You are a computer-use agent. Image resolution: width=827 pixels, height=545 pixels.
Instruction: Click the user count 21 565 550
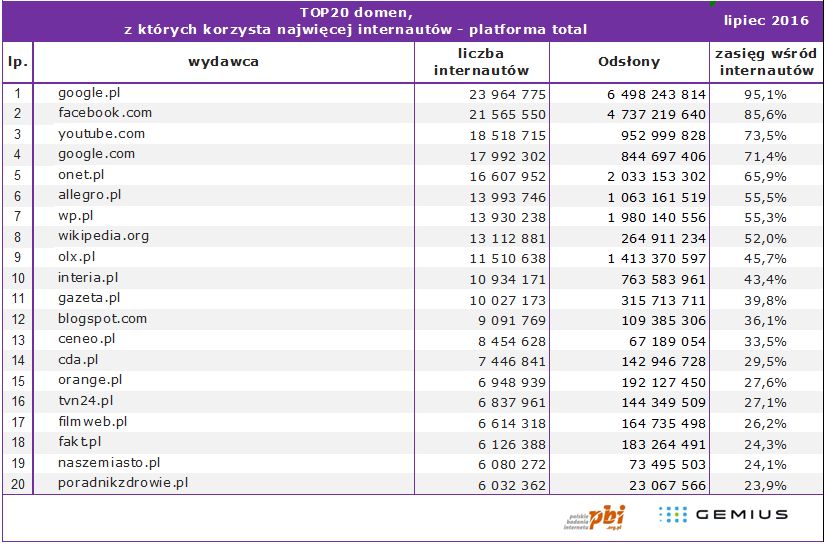point(507,114)
